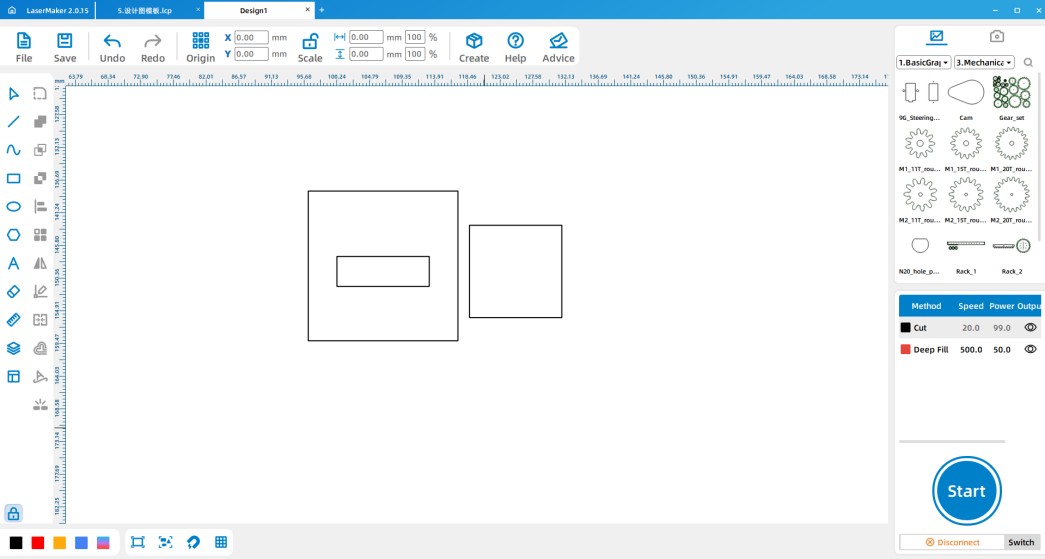
Task: Click the mirror flip tool
Action: click(x=40, y=263)
